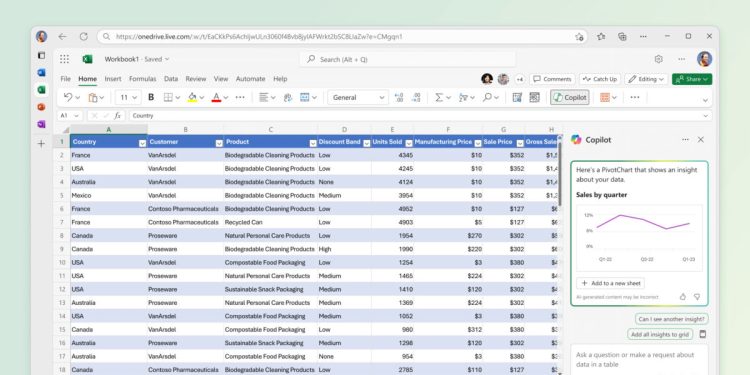The image size is (750, 375).
Task: Click the Wrap Text icon
Action: tap(288, 98)
